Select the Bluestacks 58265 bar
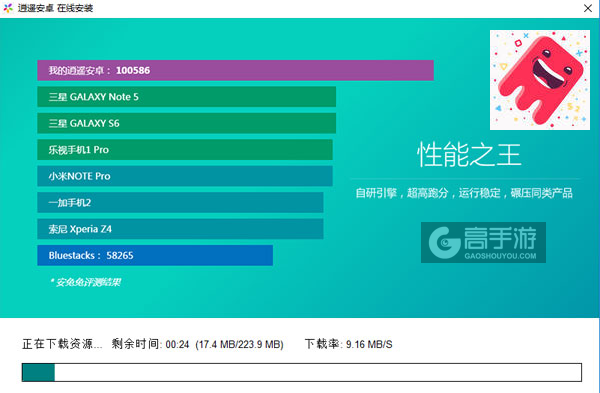Image resolution: width=600 pixels, height=393 pixels. 155,255
